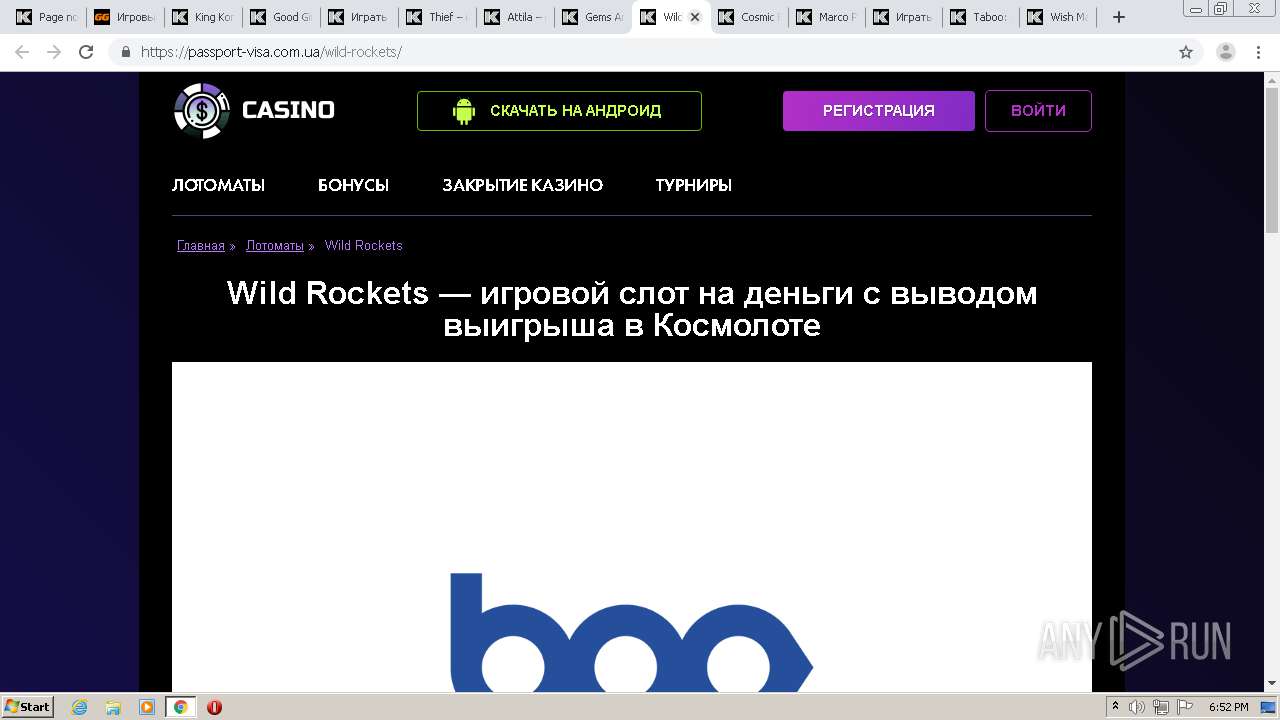1280x720 pixels.
Task: Click the РЕГИСТРАЦИЯ button
Action: [x=879, y=111]
